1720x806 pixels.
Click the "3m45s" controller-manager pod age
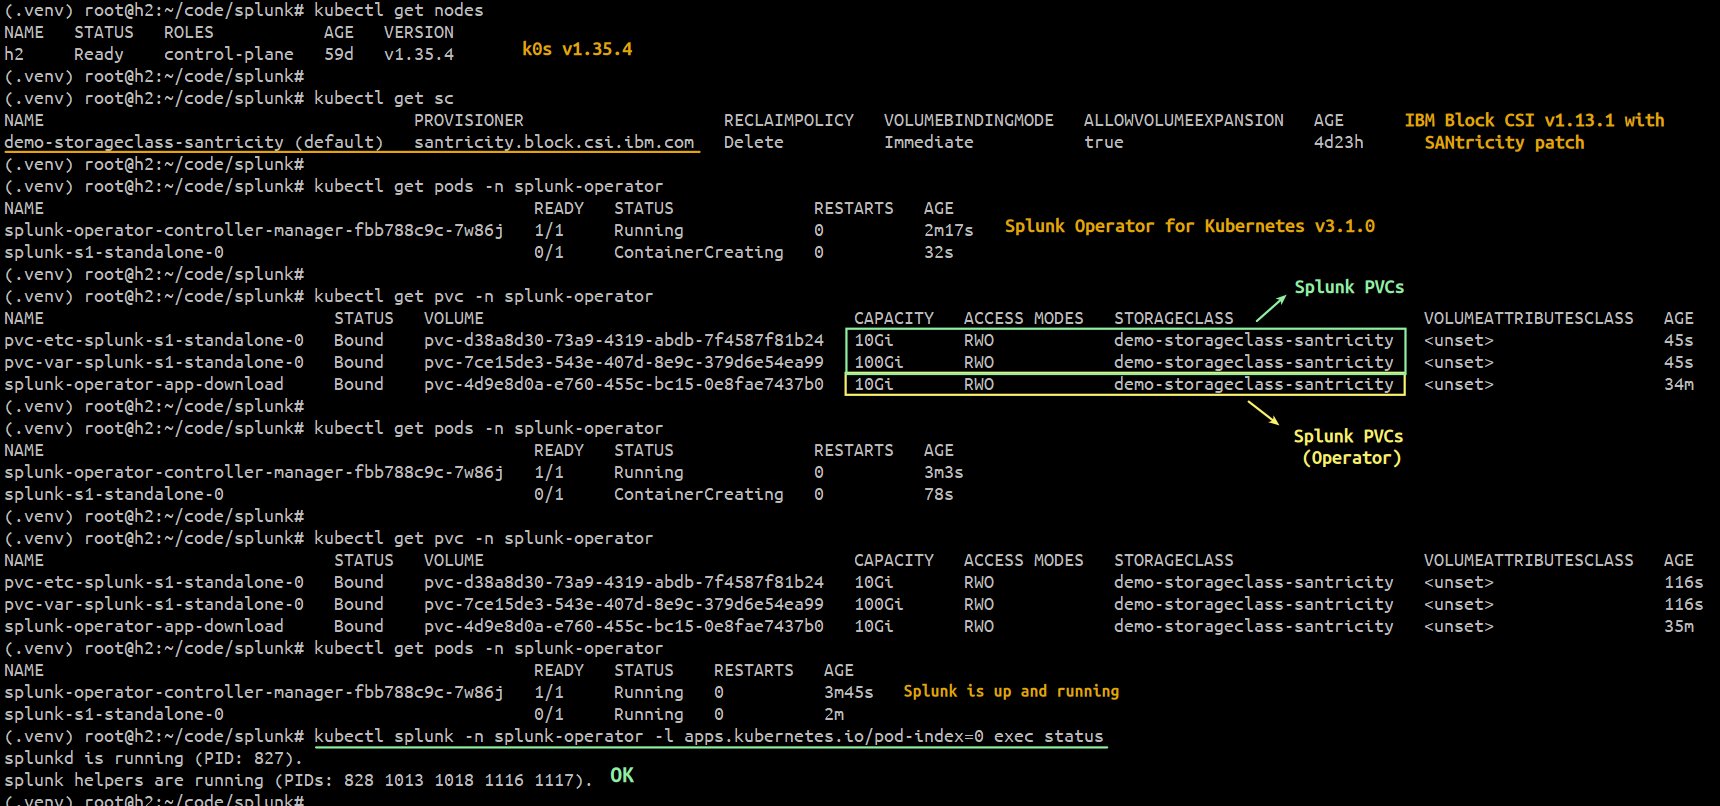[x=849, y=692]
